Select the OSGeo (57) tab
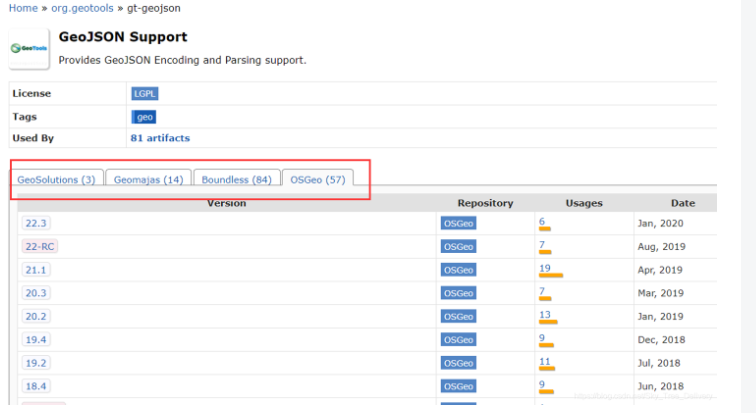756x413 pixels. pyautogui.click(x=318, y=179)
